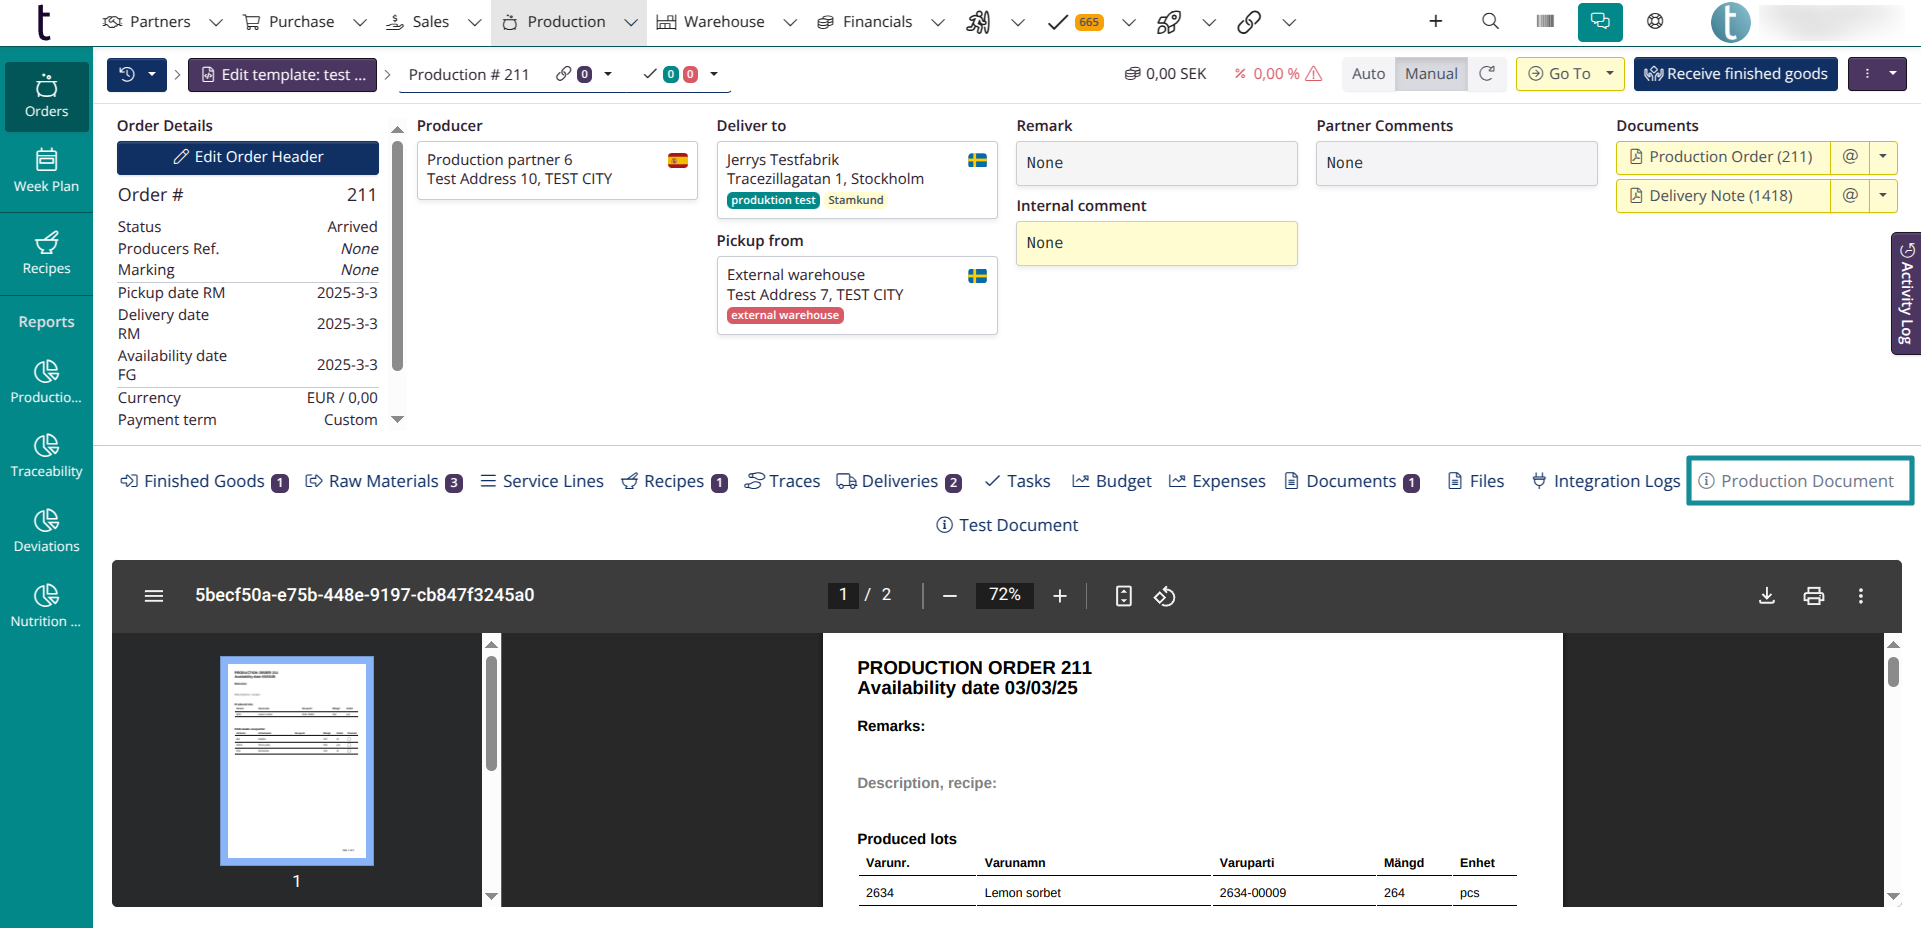This screenshot has height=928, width=1921.
Task: Click the chat messages icon
Action: [1600, 21]
